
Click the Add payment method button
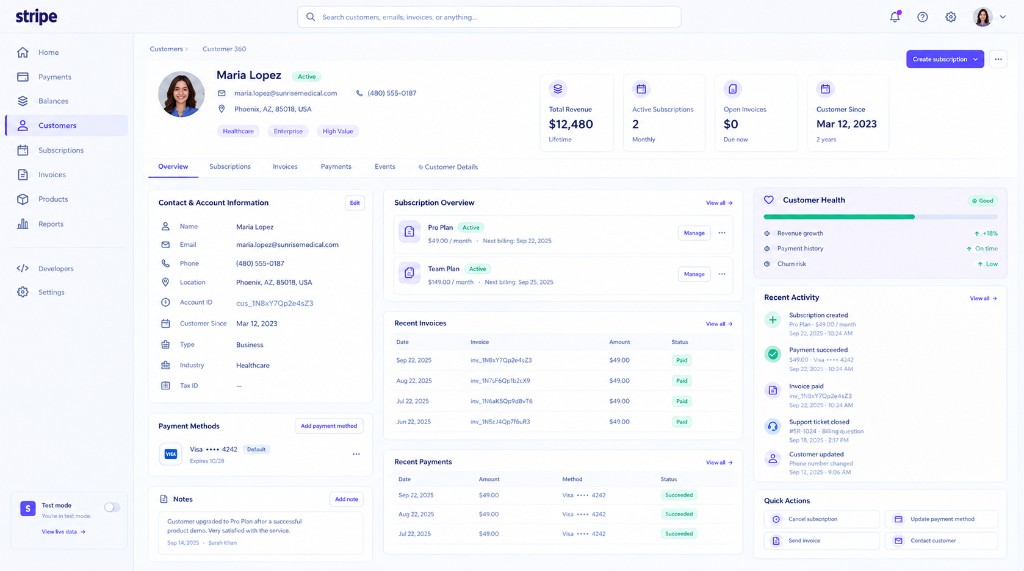pyautogui.click(x=328, y=426)
